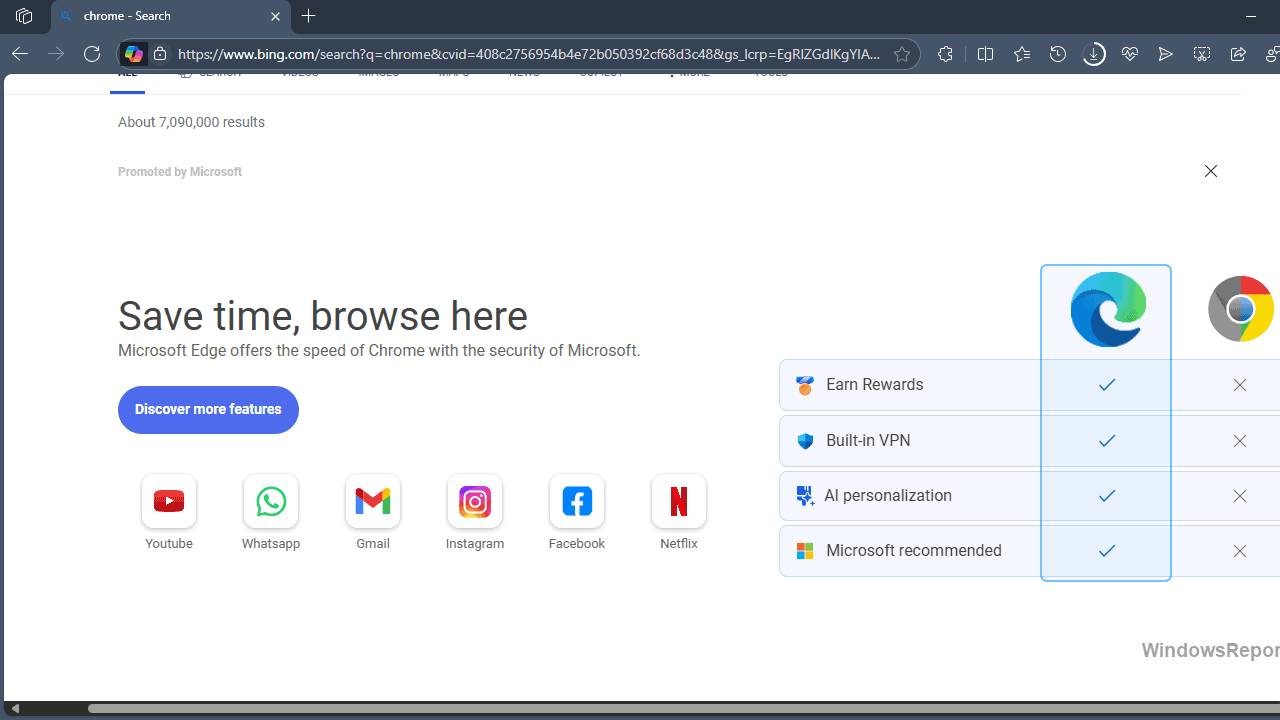Open Tab actions menu at top left
Screen dimensions: 1280x720
point(24,16)
